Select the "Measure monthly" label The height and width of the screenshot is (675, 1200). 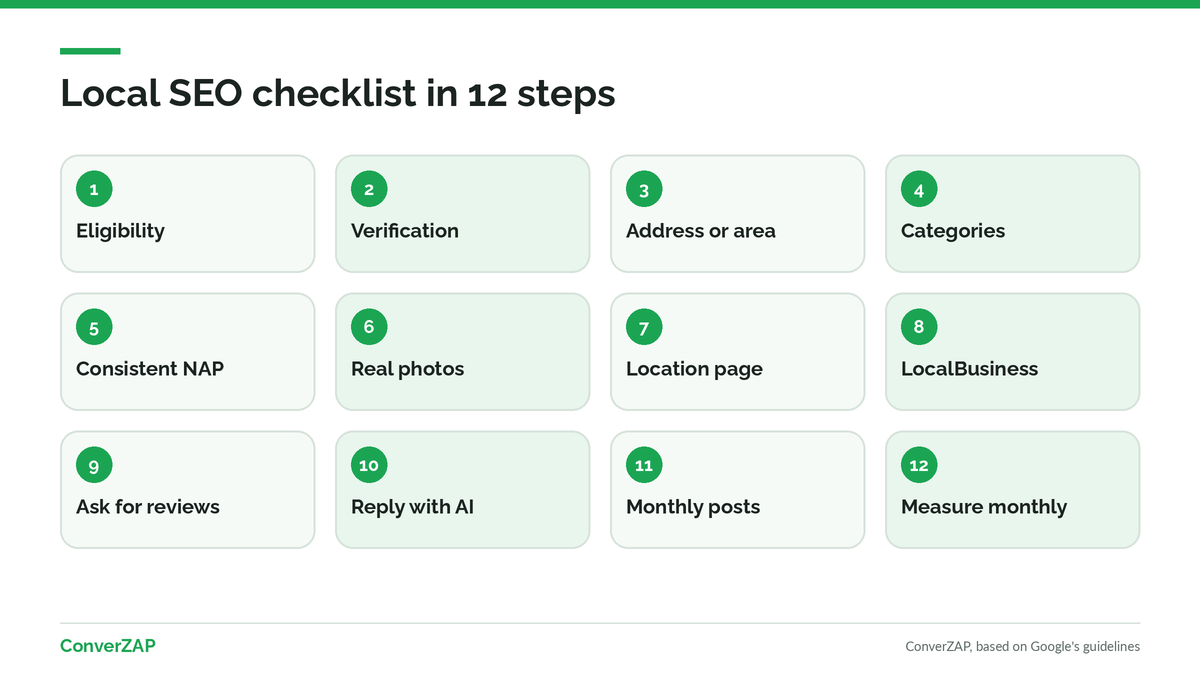984,507
